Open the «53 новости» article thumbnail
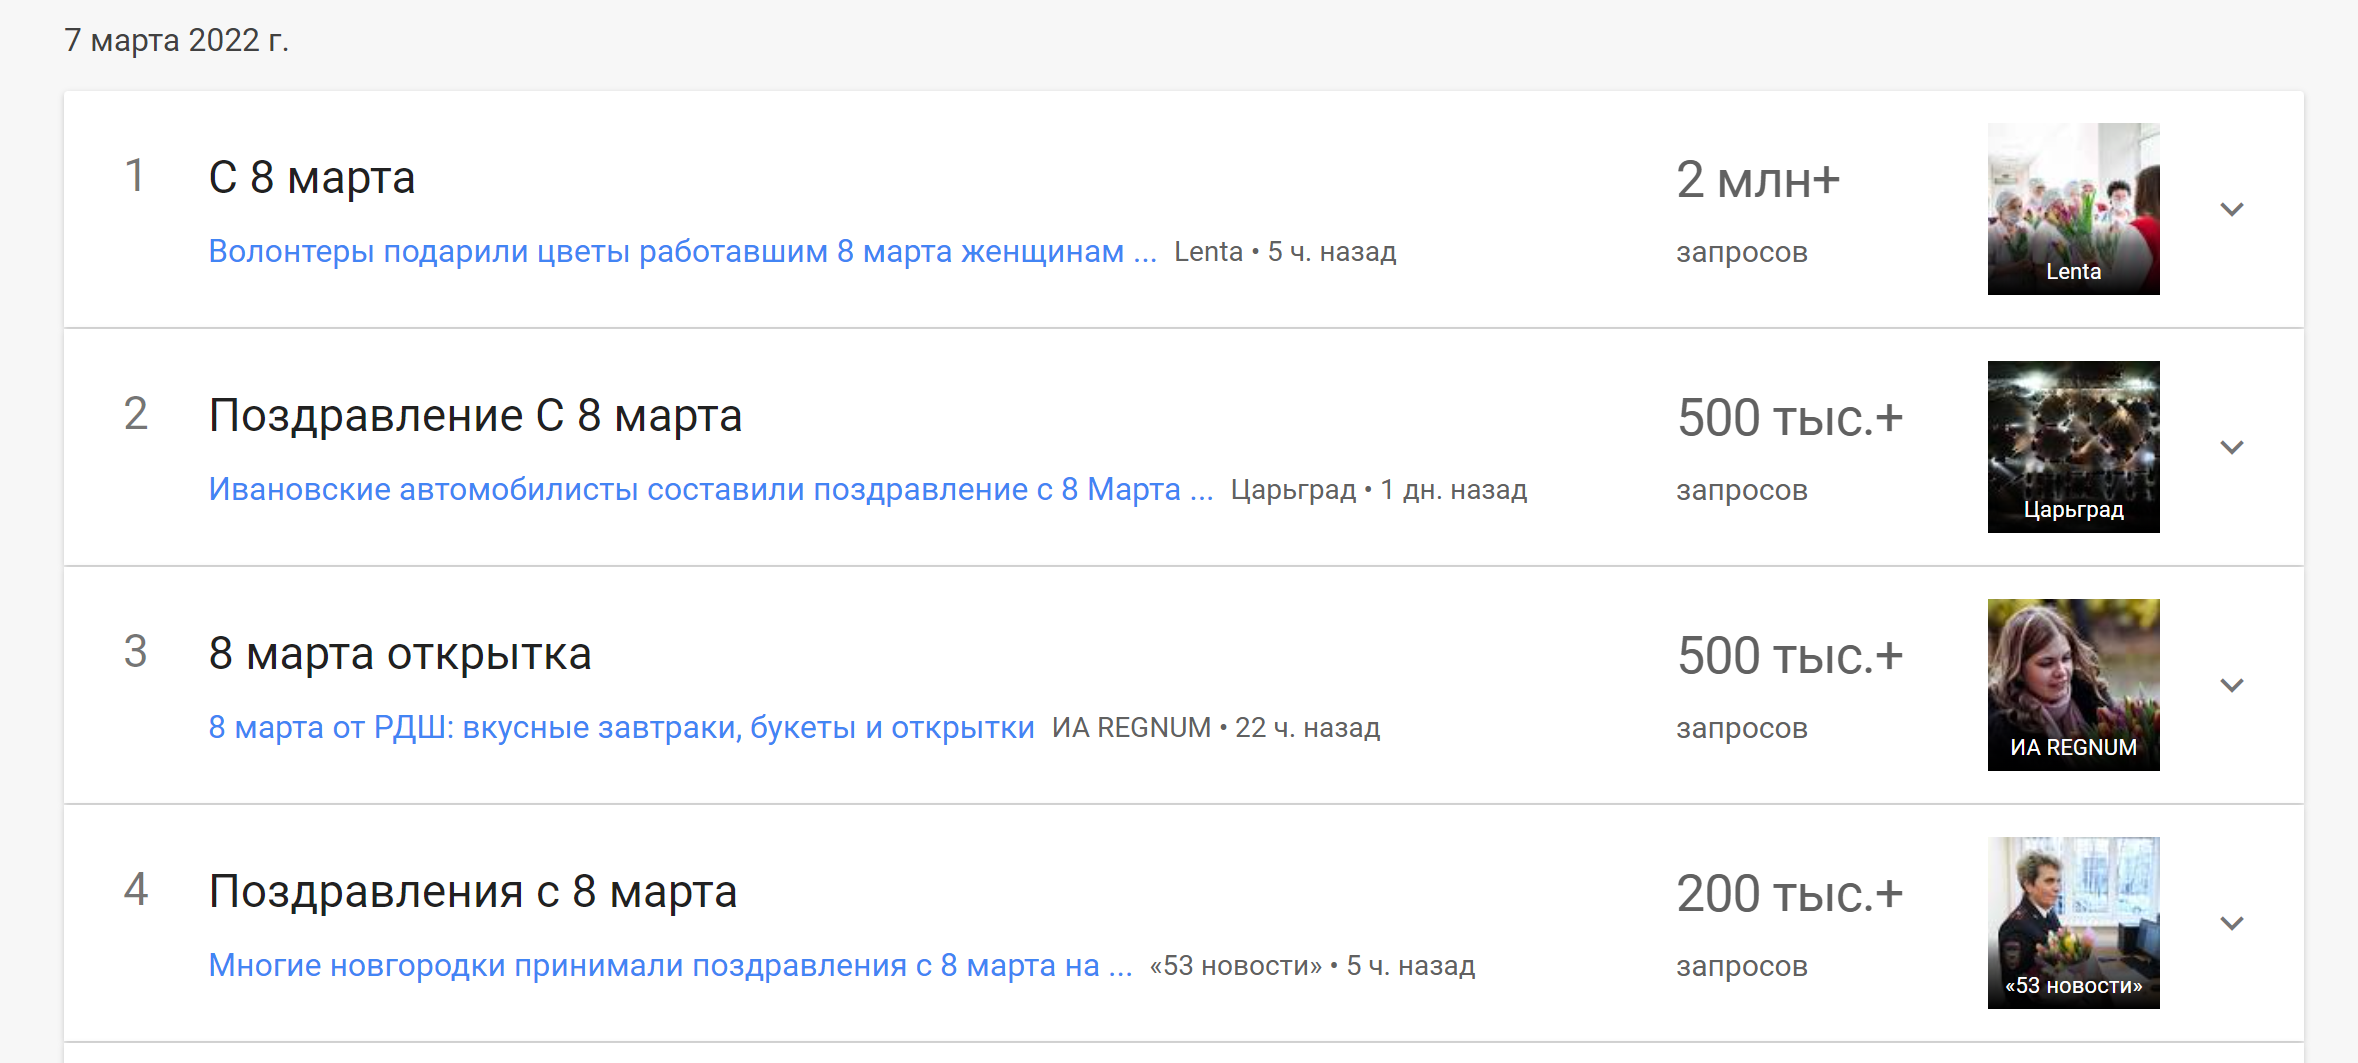The height and width of the screenshot is (1063, 2358). [x=2073, y=922]
